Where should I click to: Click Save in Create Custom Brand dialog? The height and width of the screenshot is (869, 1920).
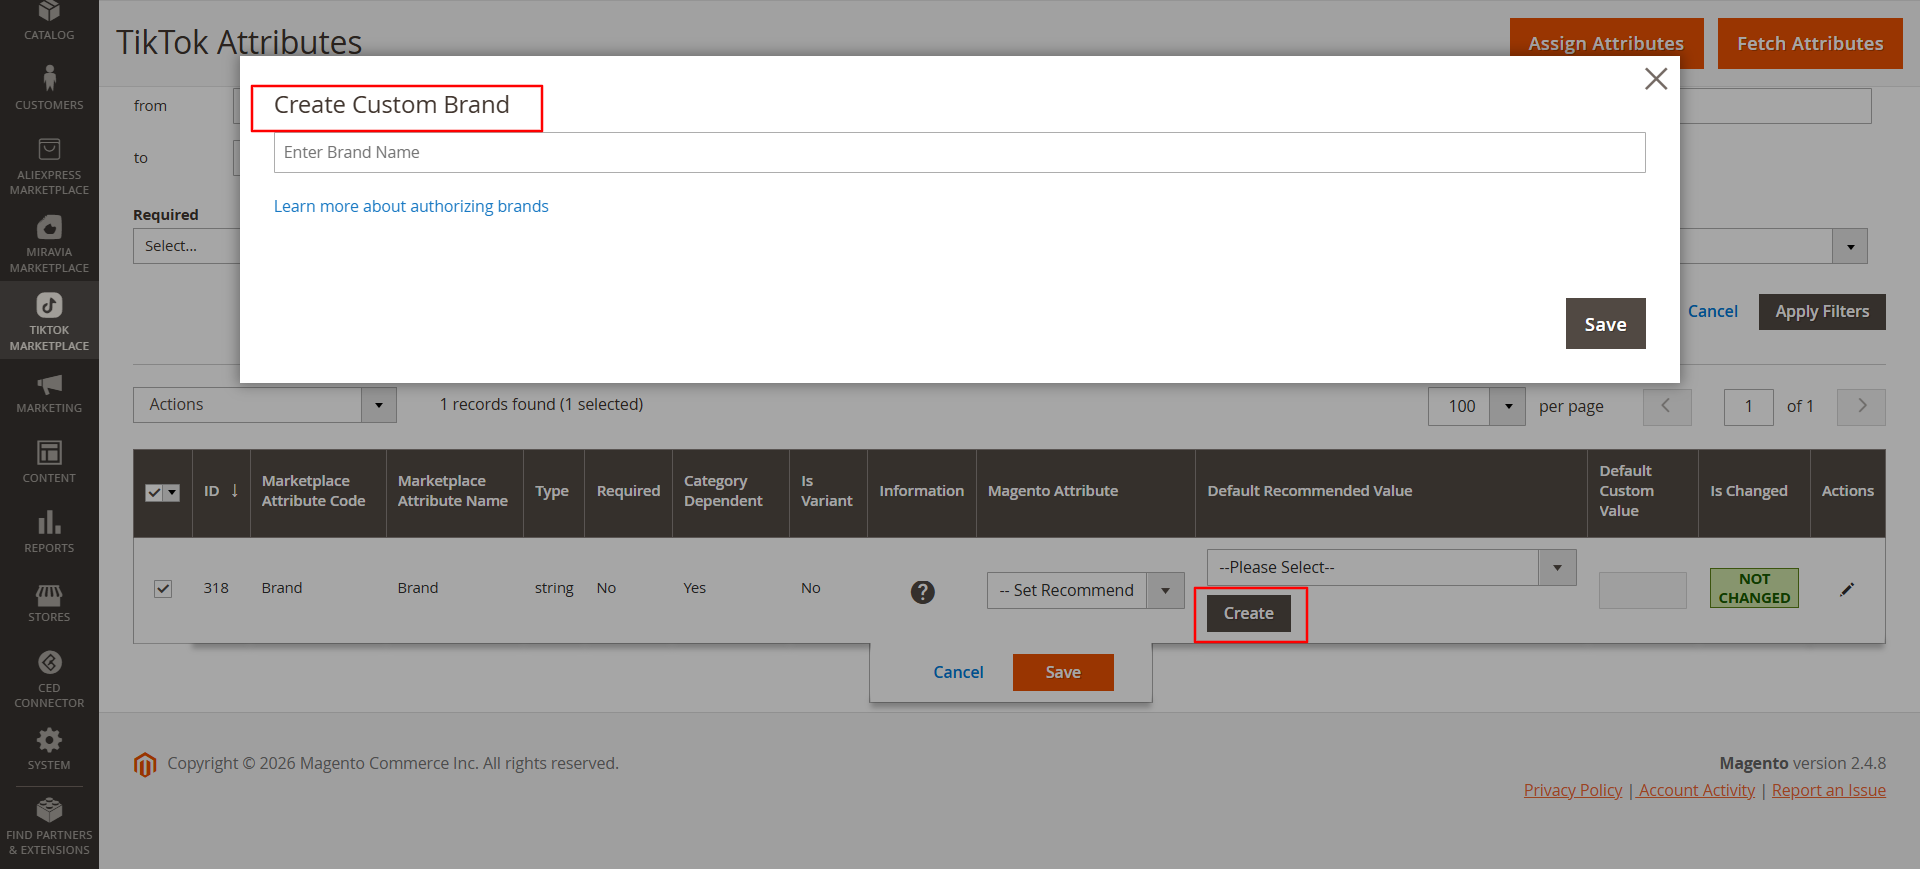pos(1604,324)
